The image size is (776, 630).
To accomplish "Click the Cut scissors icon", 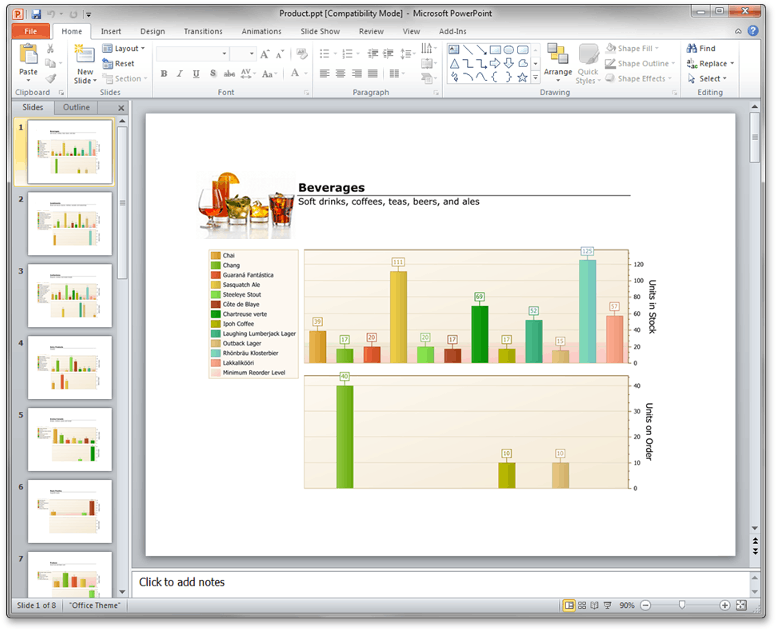I will coord(50,48).
